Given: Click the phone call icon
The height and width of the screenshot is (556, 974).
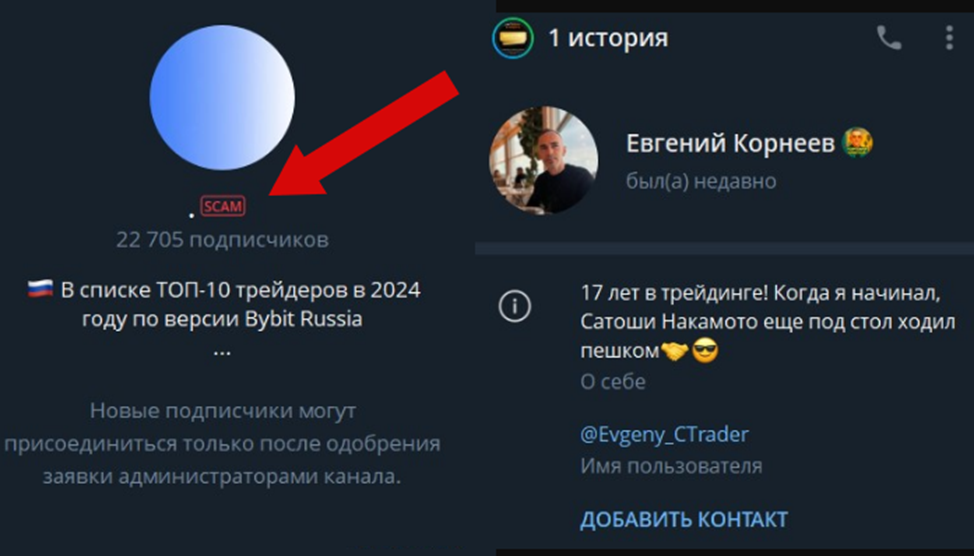Looking at the screenshot, I should [889, 39].
